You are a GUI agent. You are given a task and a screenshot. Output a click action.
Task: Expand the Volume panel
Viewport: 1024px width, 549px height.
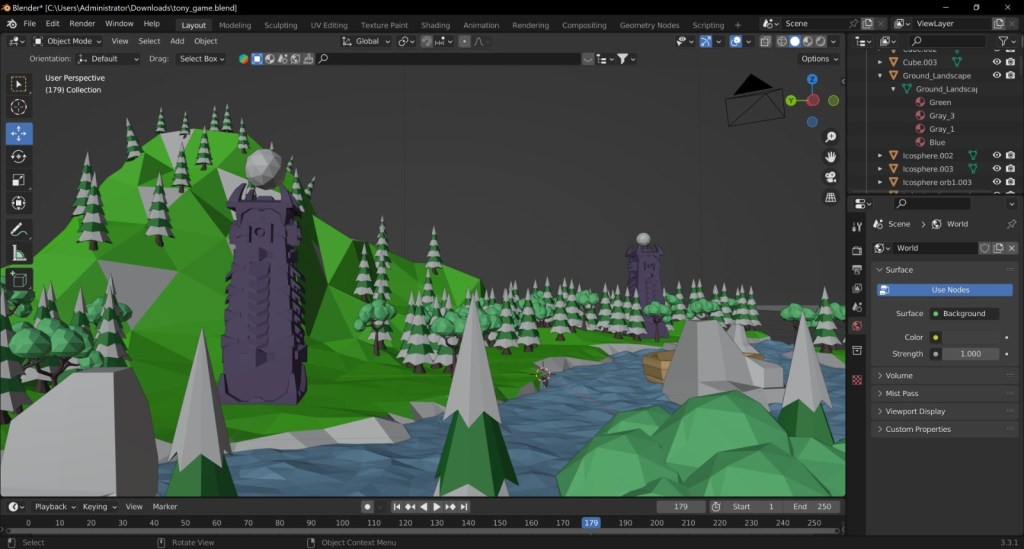pyautogui.click(x=899, y=376)
